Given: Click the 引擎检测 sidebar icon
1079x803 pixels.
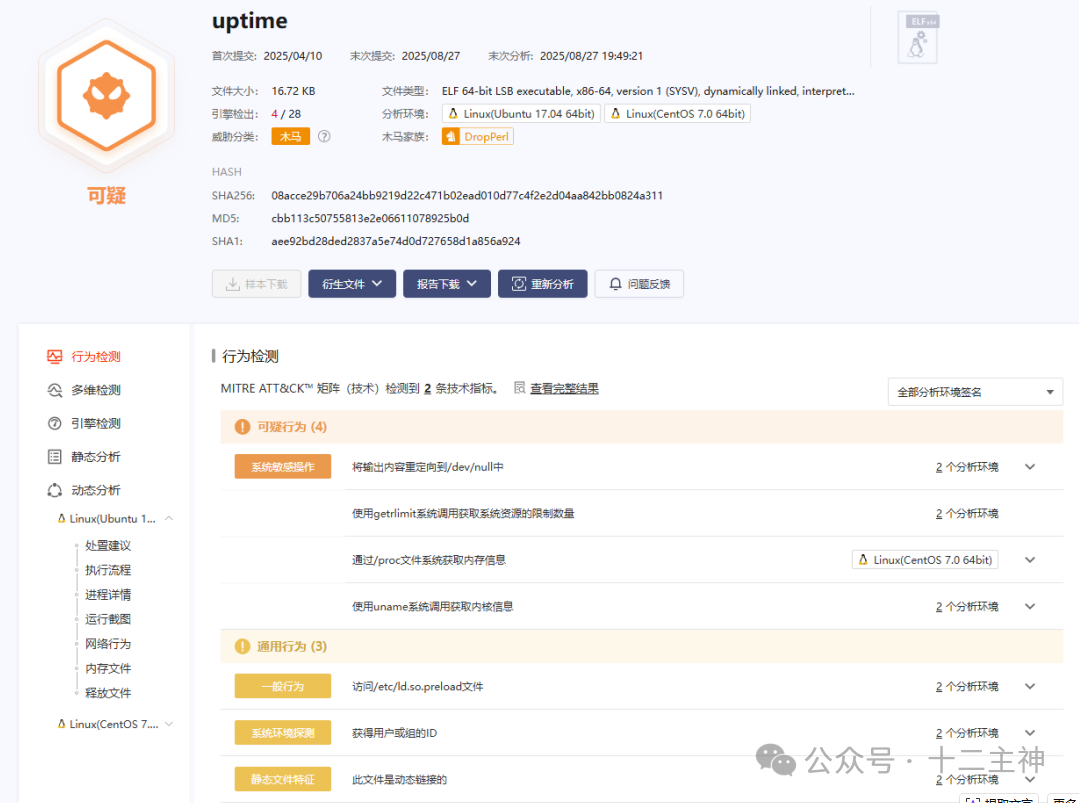Looking at the screenshot, I should pos(55,422).
